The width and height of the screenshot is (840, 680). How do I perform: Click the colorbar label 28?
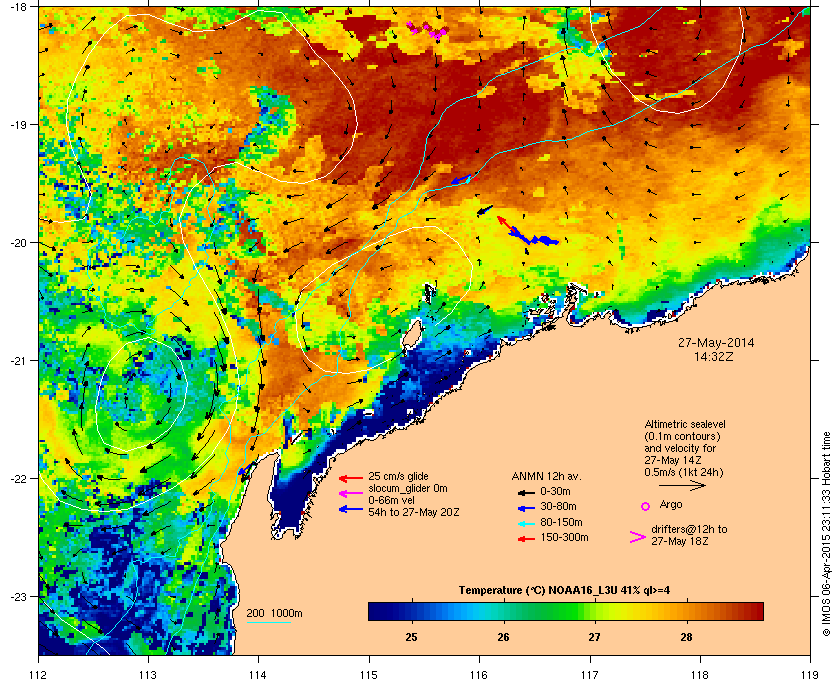pos(686,637)
